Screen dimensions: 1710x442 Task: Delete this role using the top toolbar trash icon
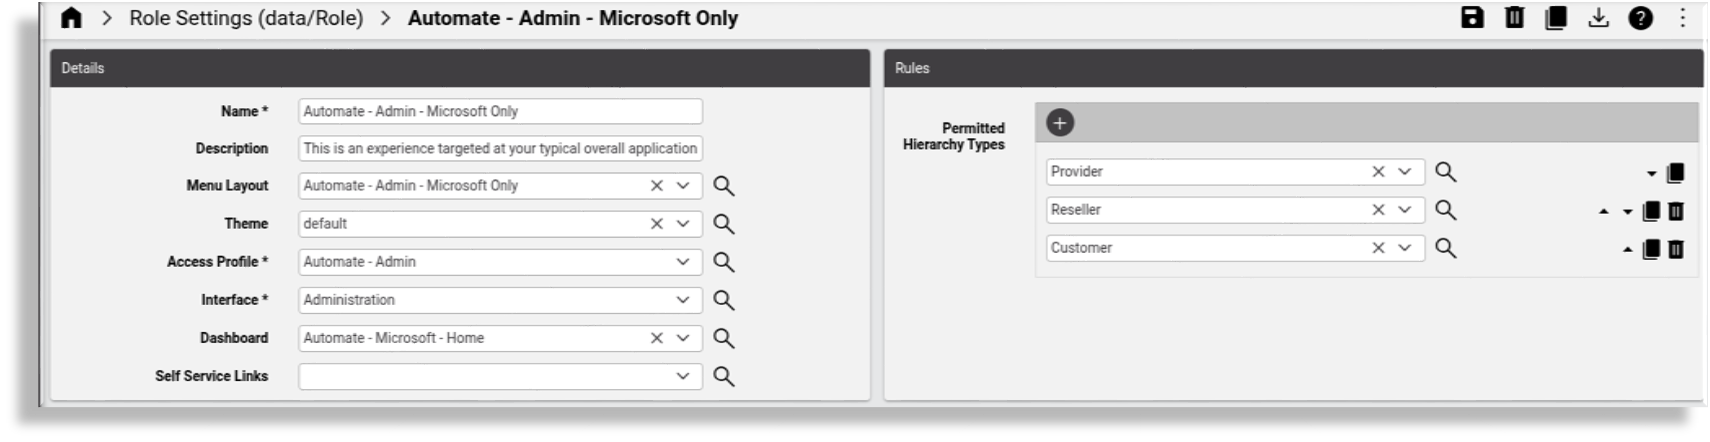1514,17
